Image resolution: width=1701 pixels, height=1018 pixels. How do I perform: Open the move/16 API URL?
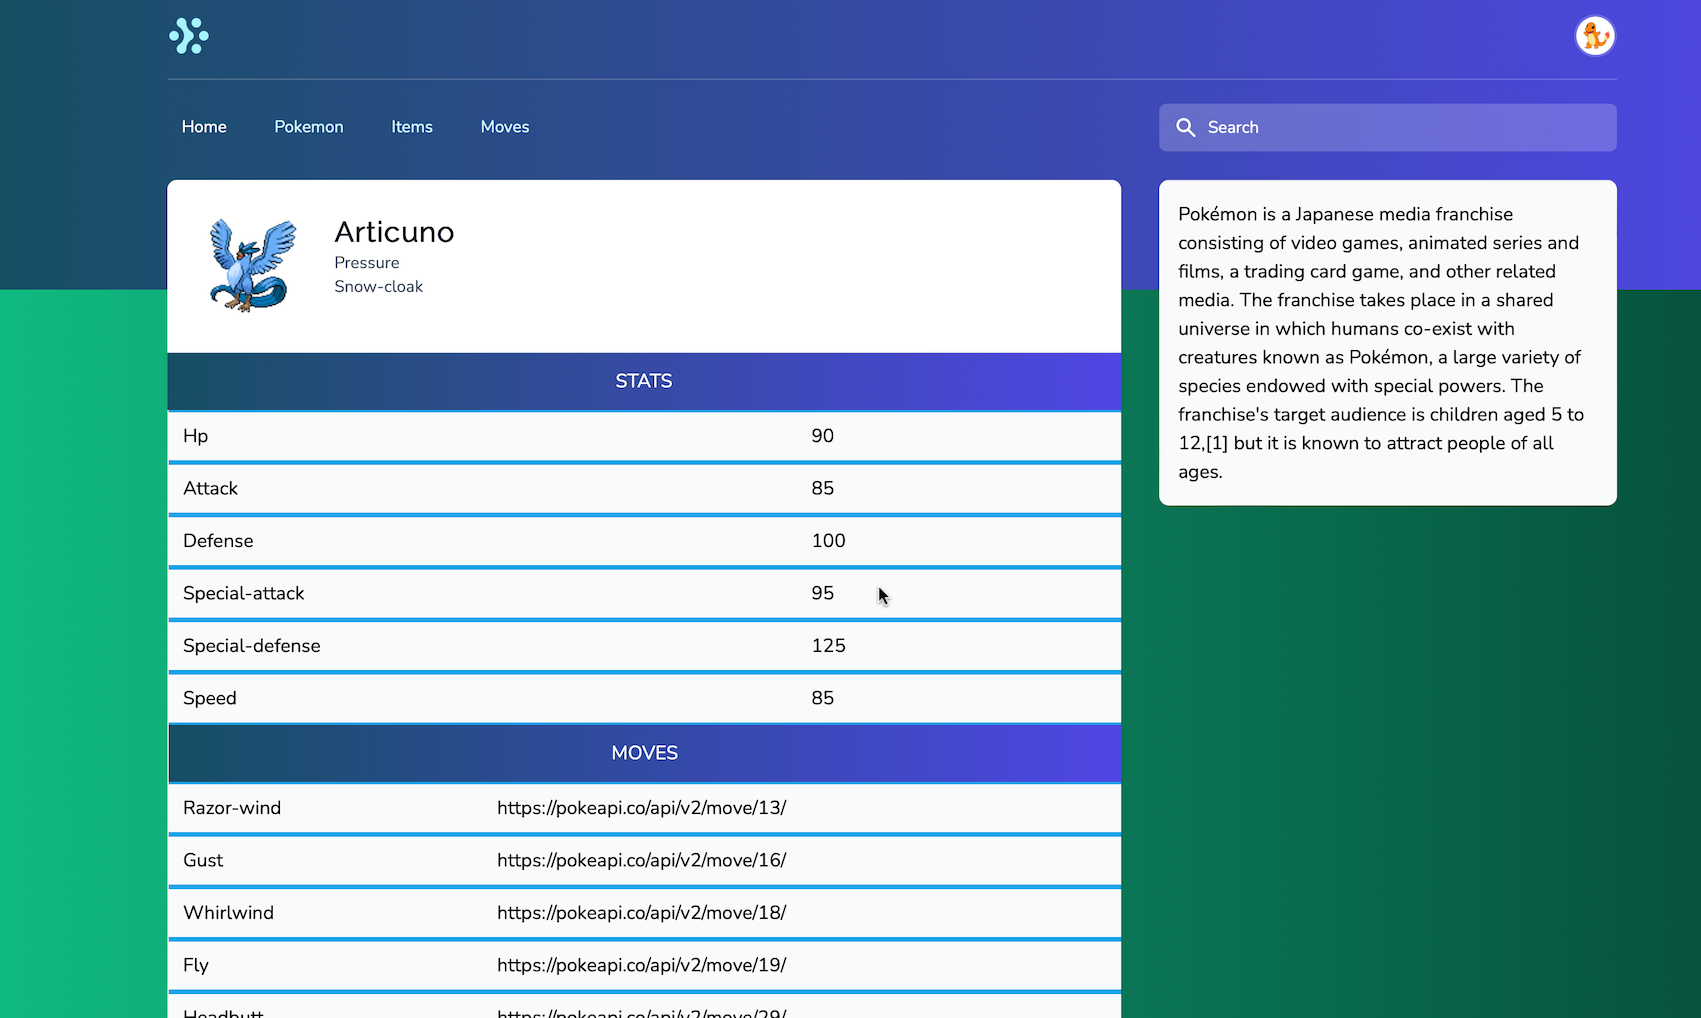tap(642, 860)
